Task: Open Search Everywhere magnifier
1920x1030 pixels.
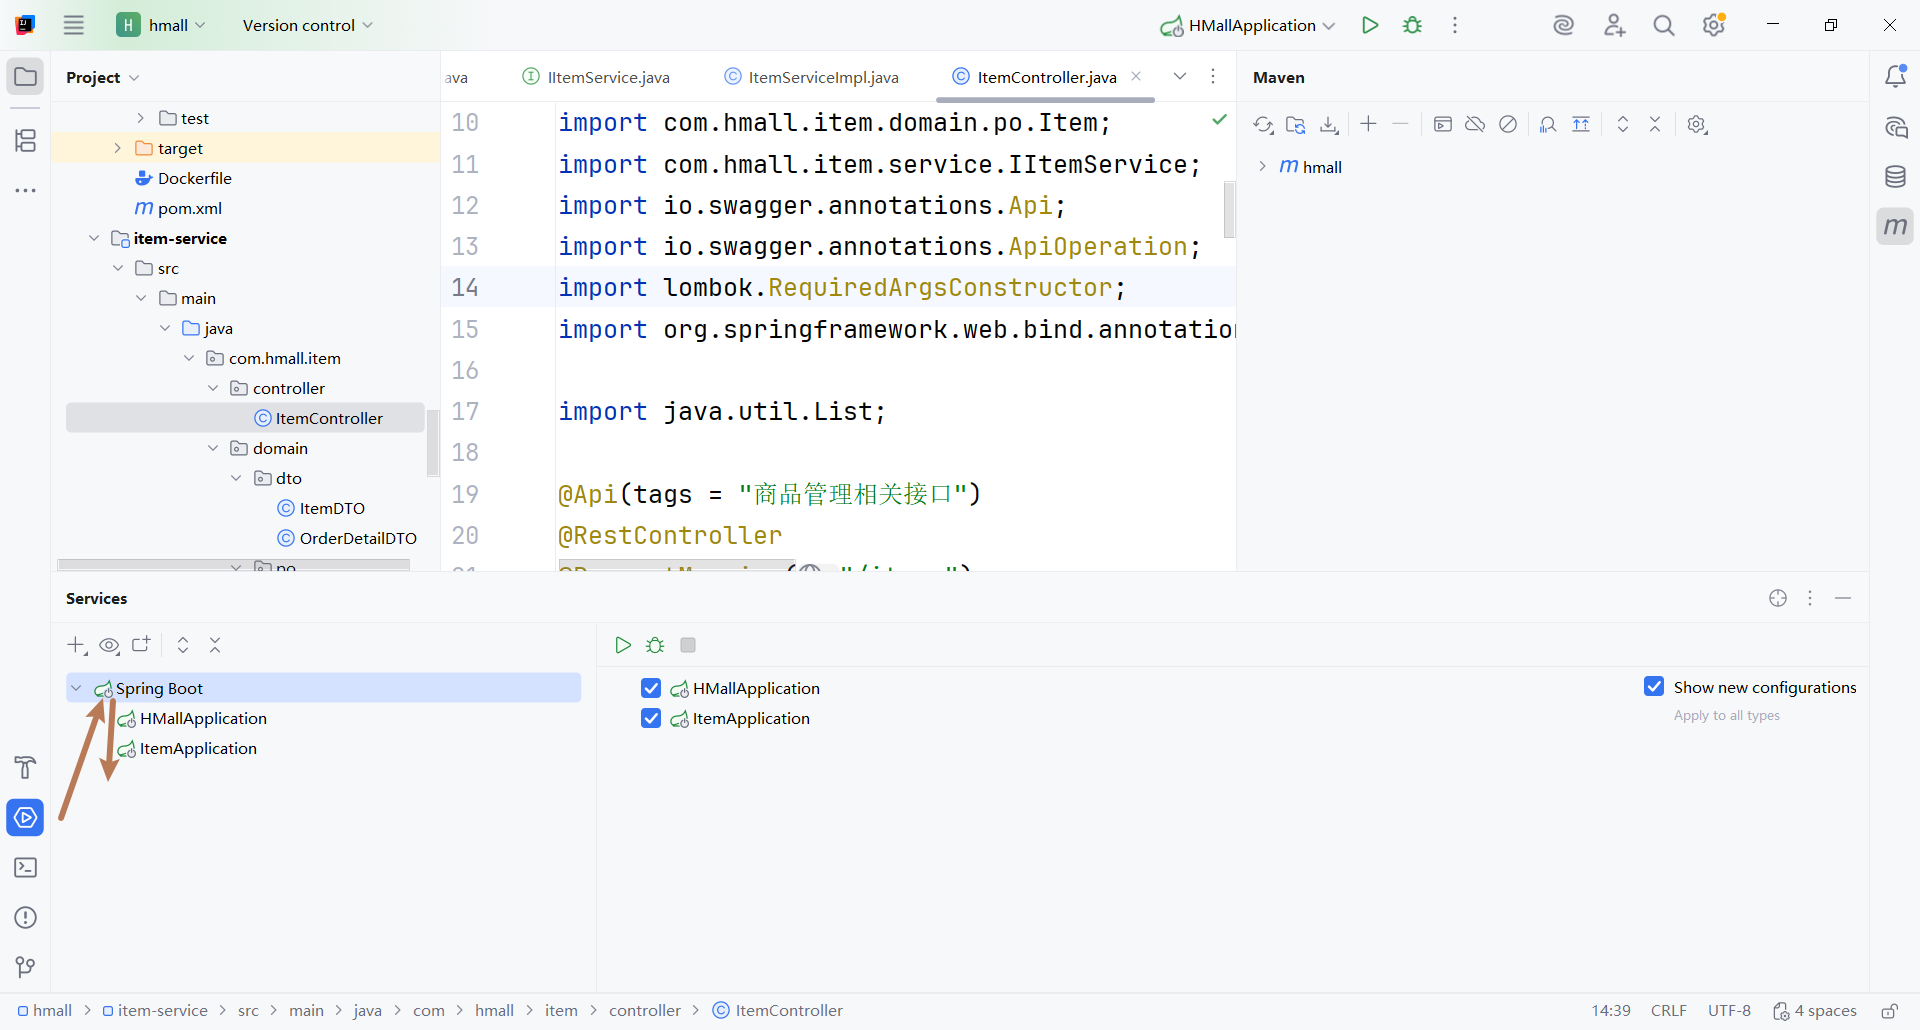Action: [1664, 25]
